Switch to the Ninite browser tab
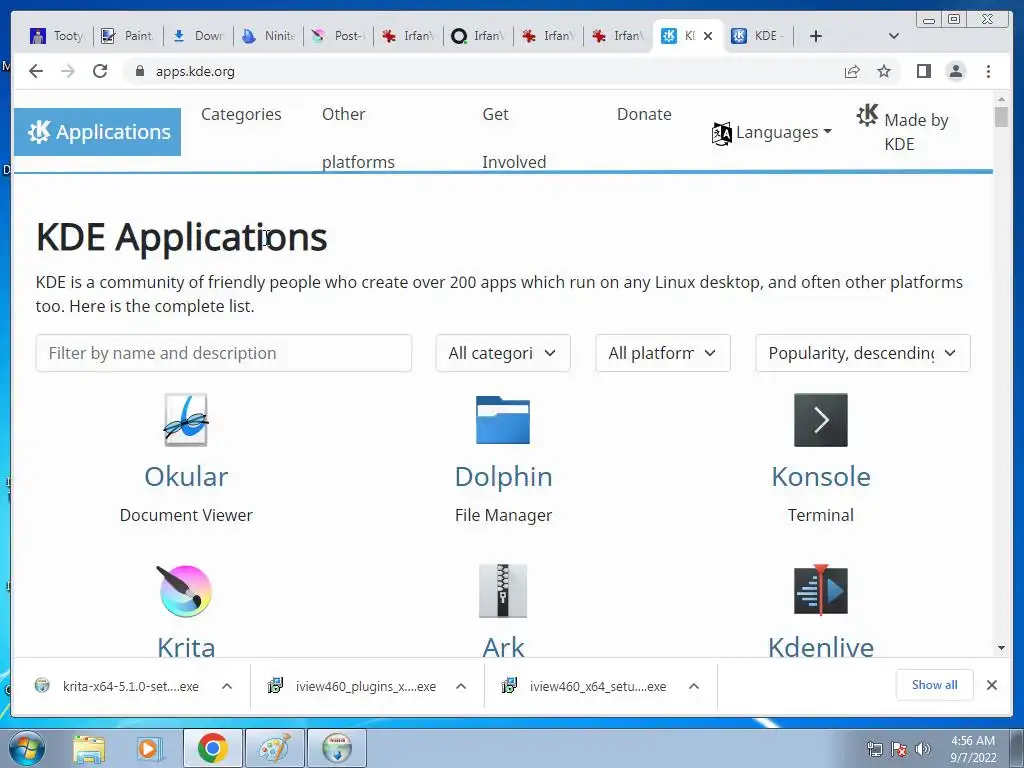Viewport: 1024px width, 768px height. 268,36
